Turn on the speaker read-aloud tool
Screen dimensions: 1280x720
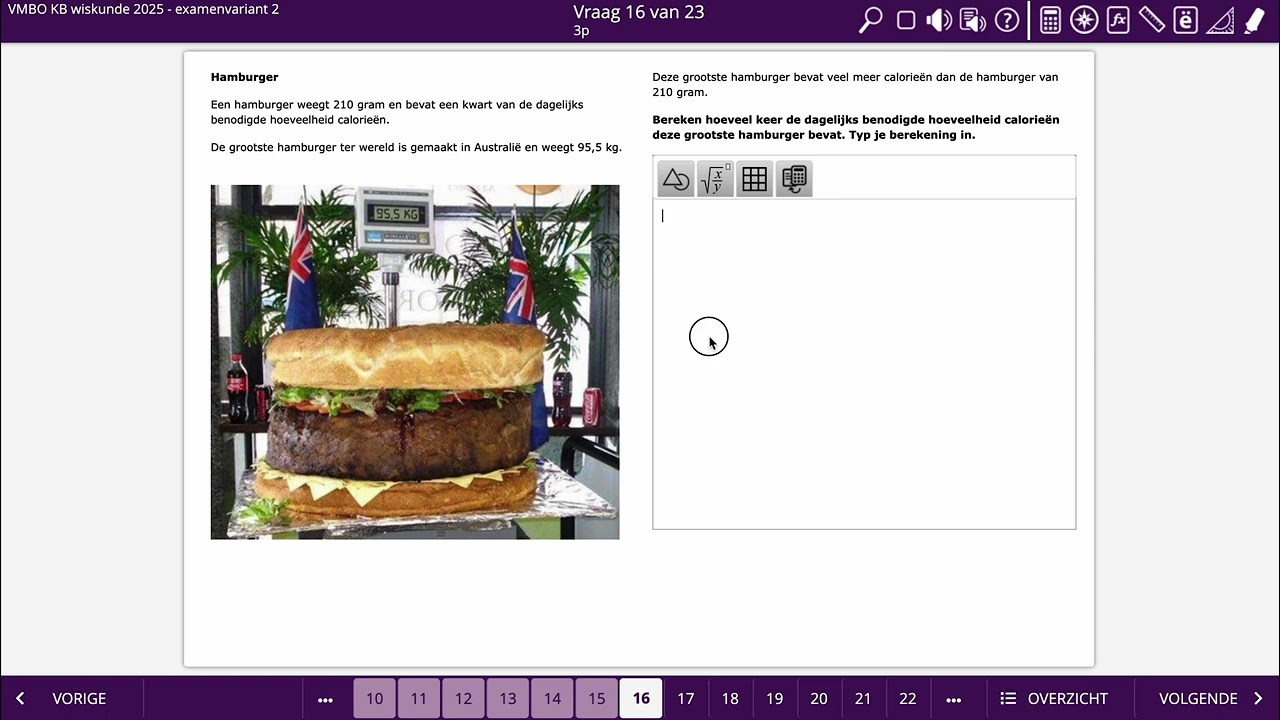tap(939, 20)
